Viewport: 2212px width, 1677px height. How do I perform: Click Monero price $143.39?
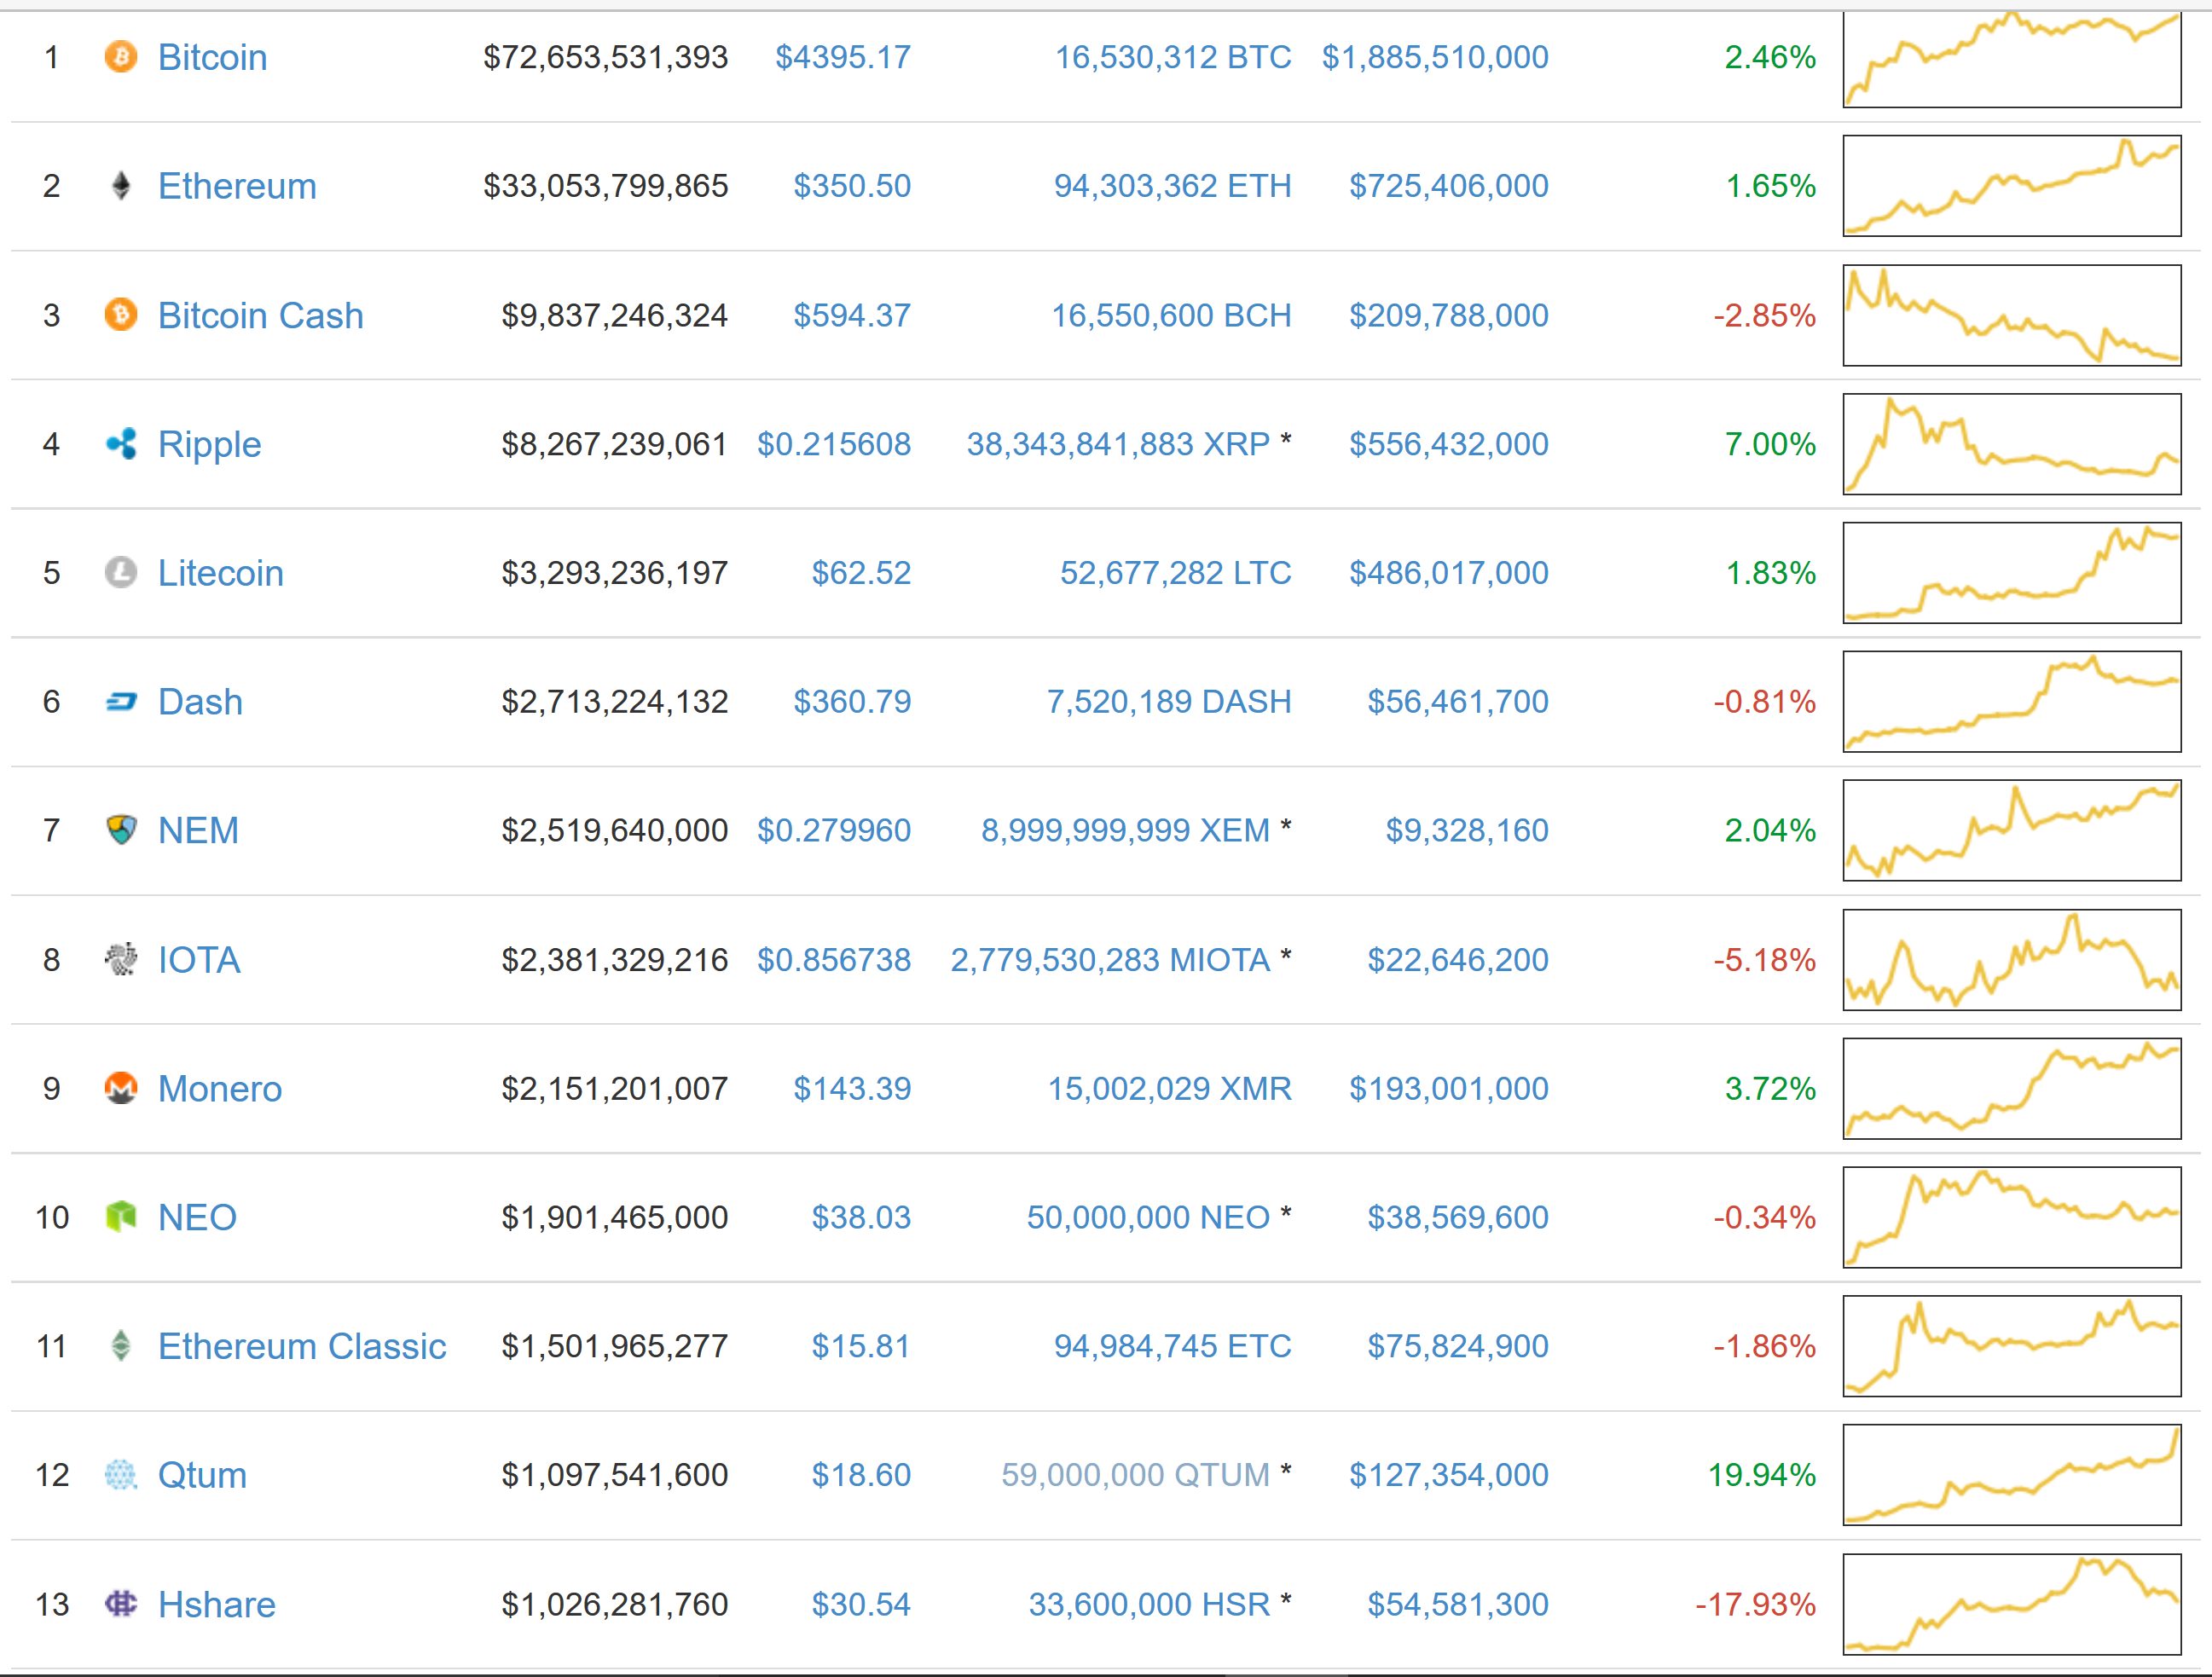click(x=853, y=1088)
